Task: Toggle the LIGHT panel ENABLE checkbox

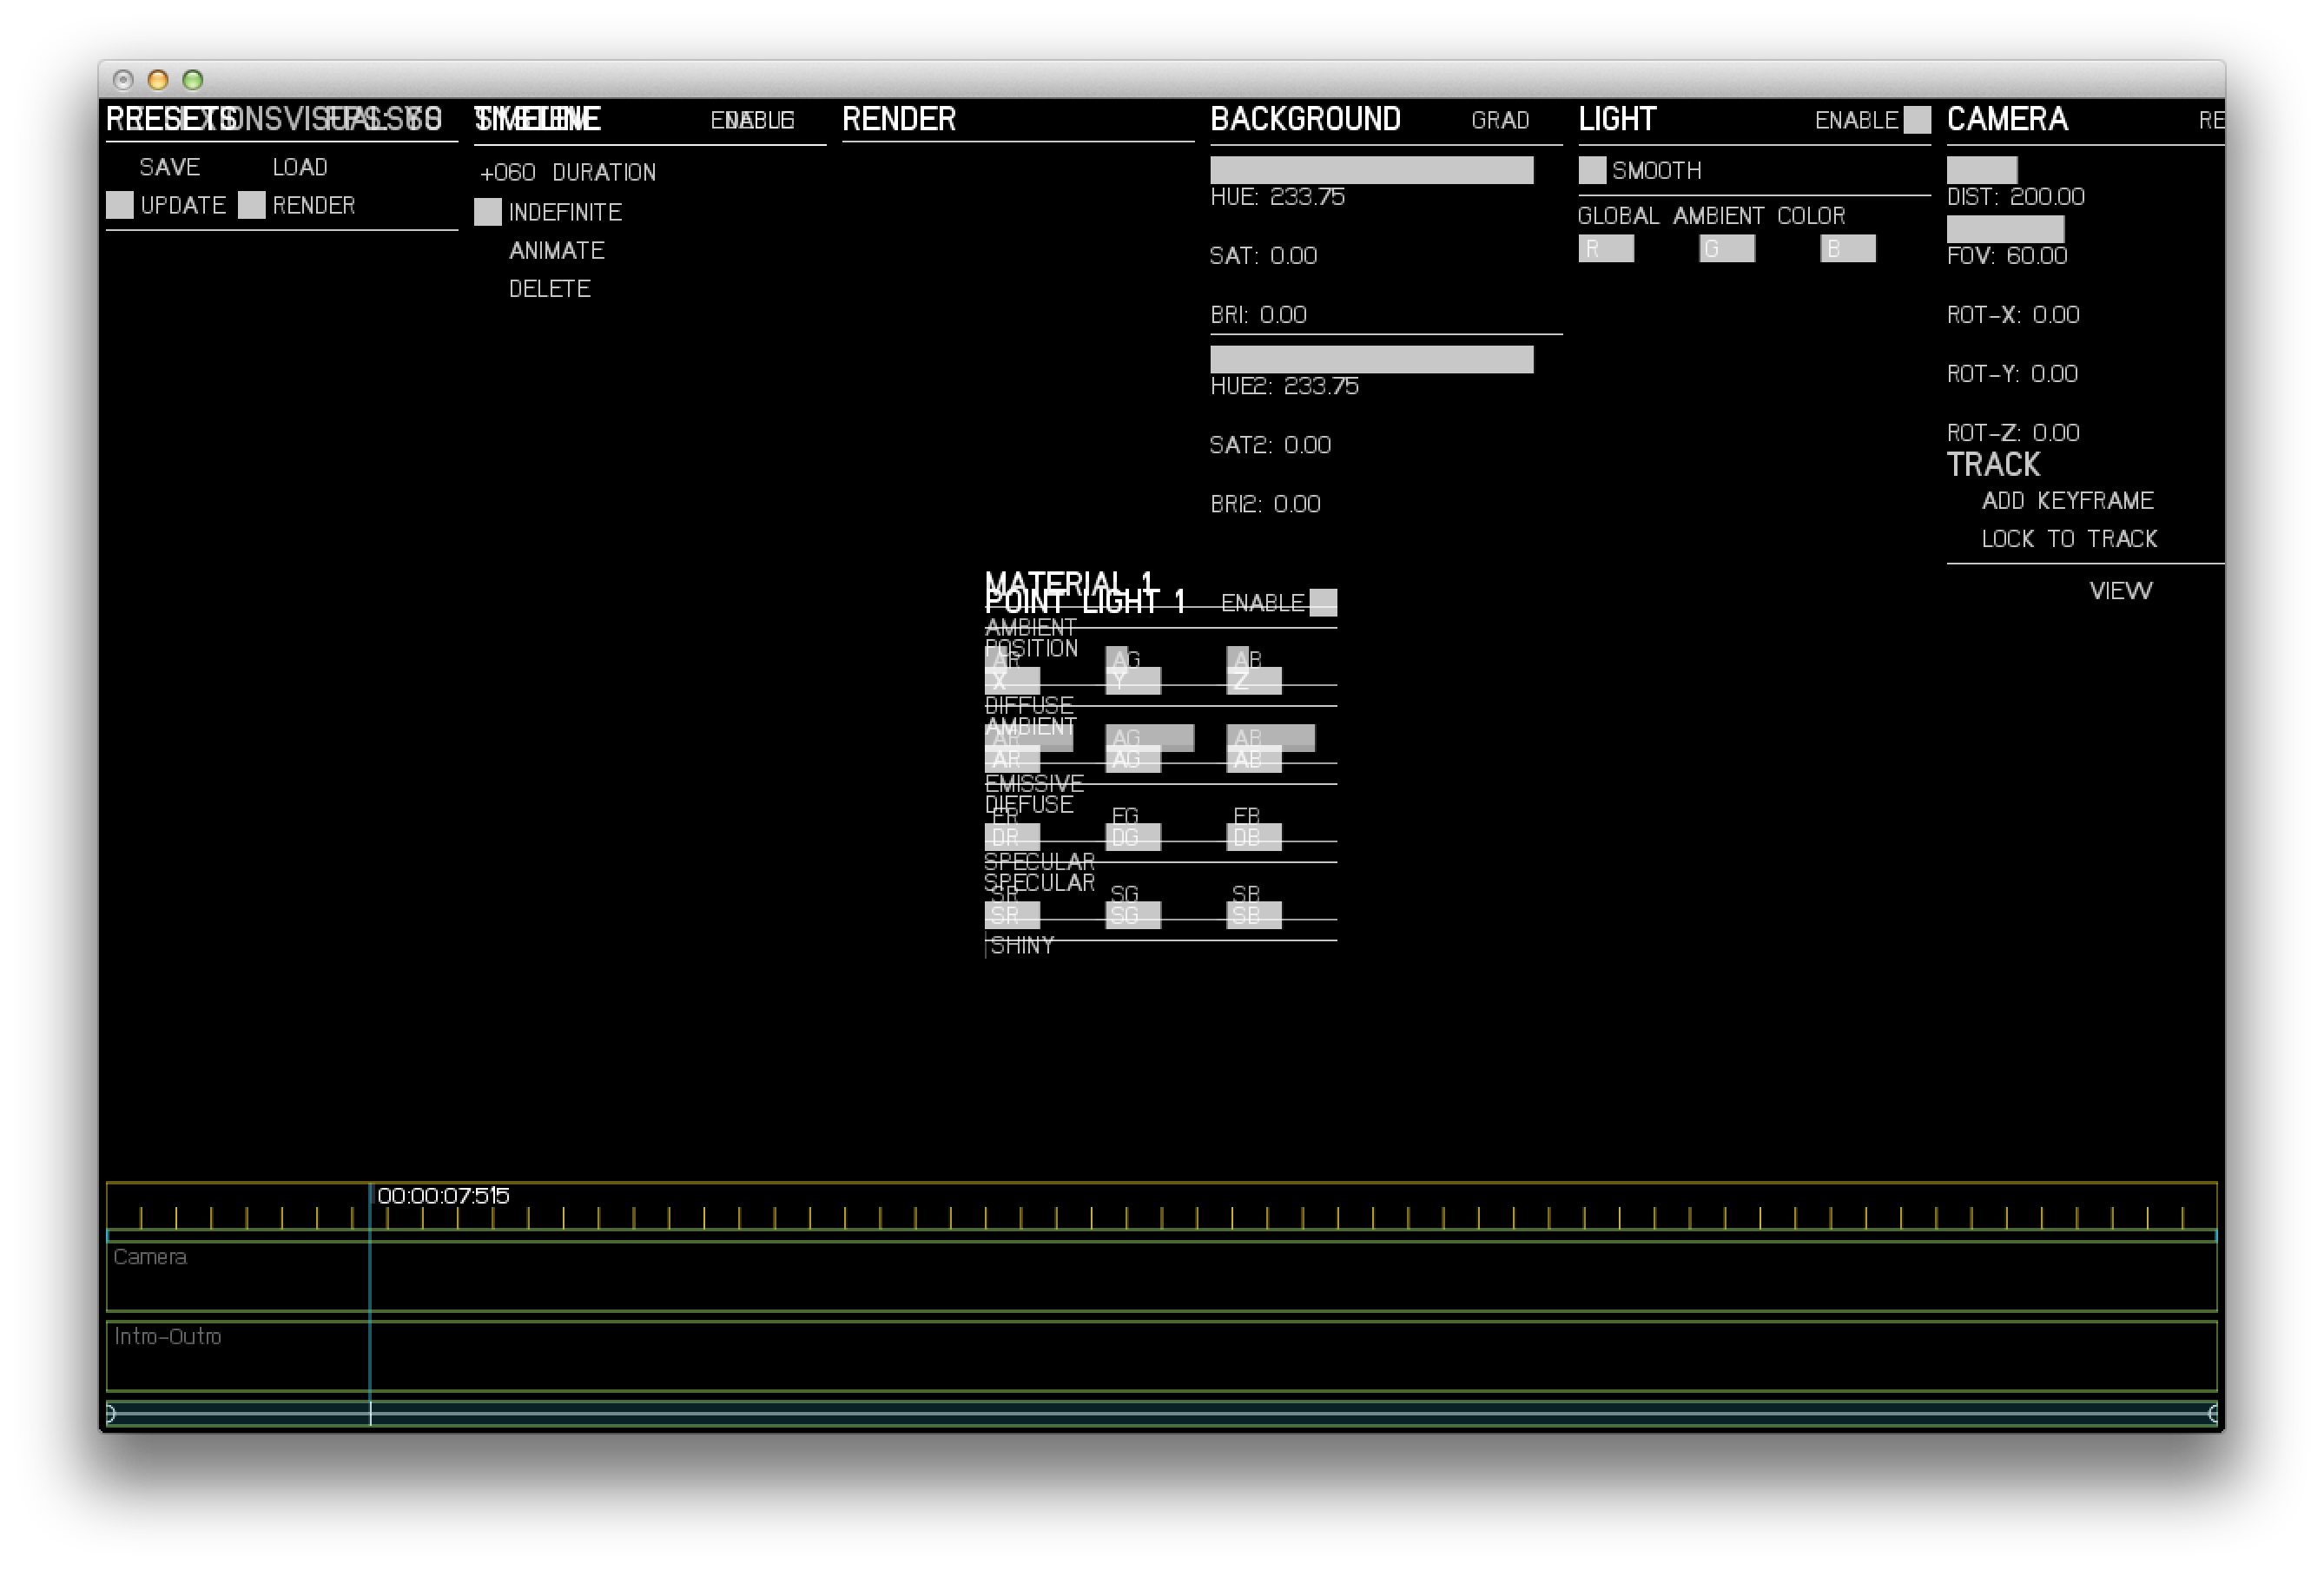Action: [x=1917, y=120]
